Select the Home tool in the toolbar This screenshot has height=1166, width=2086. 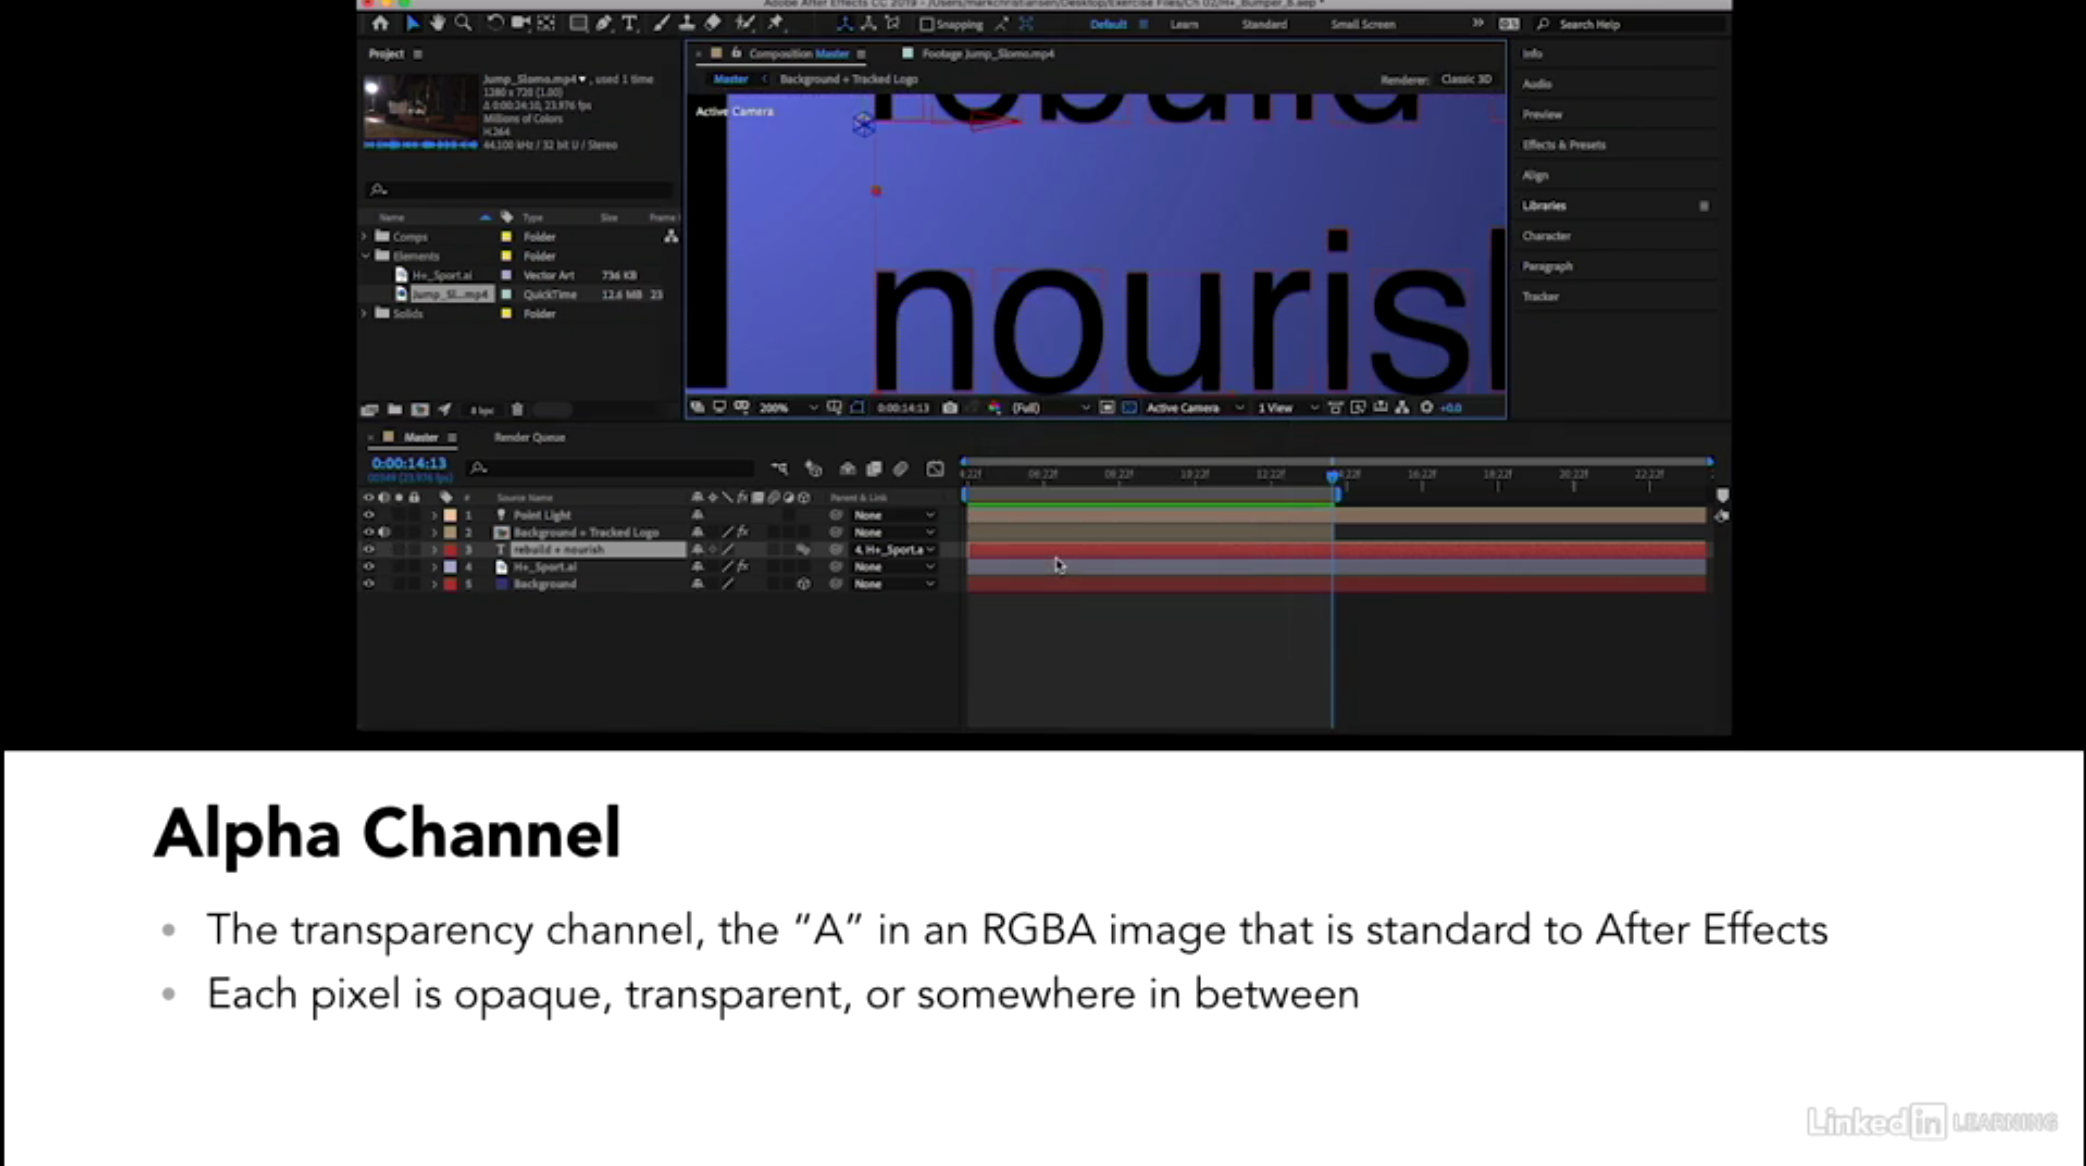(380, 24)
